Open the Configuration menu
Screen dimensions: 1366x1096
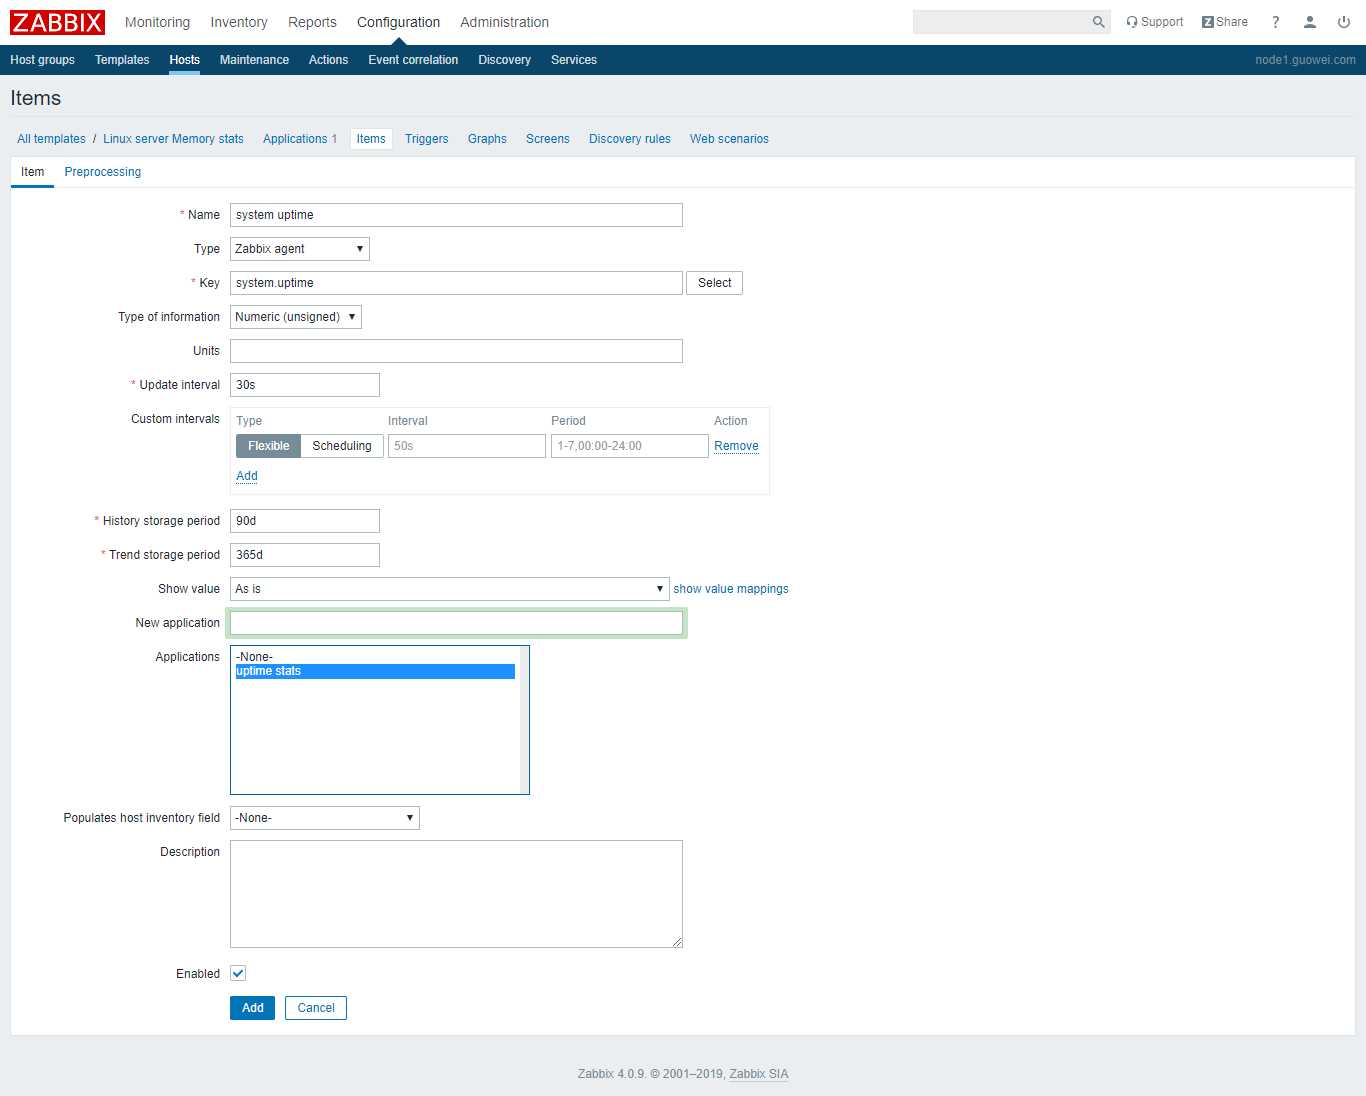click(398, 22)
